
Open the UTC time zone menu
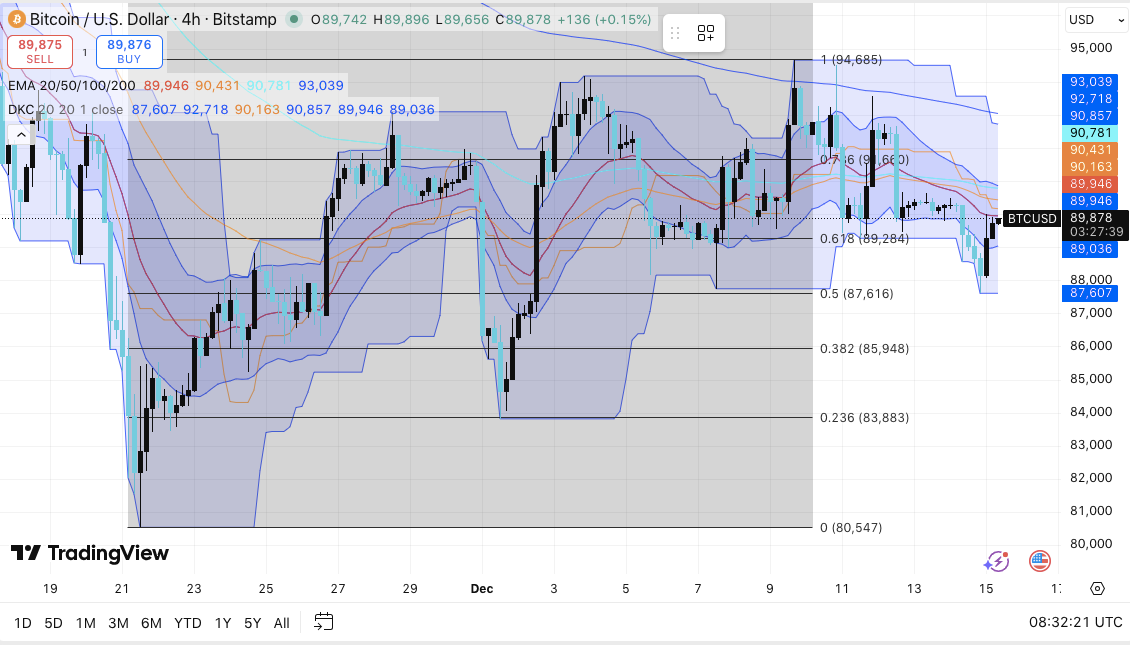click(1075, 622)
